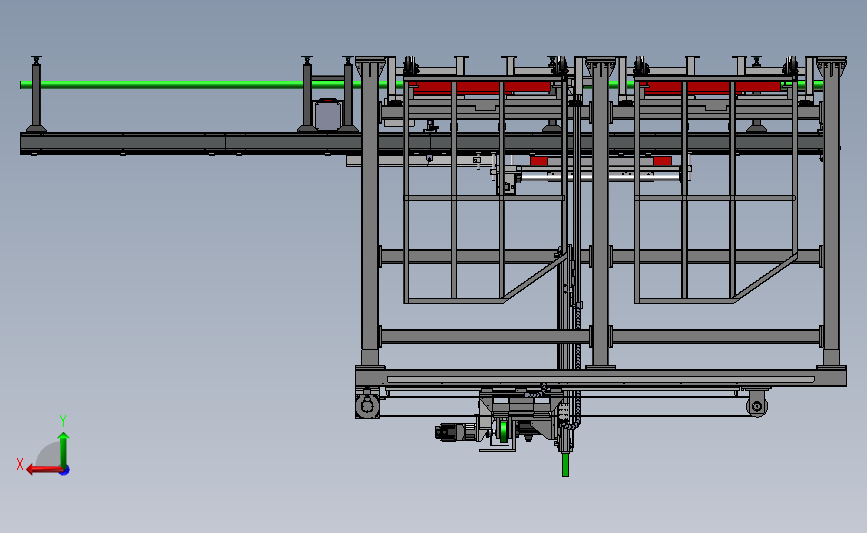Select the right long red panel at top
The image size is (867, 533).
(712, 87)
